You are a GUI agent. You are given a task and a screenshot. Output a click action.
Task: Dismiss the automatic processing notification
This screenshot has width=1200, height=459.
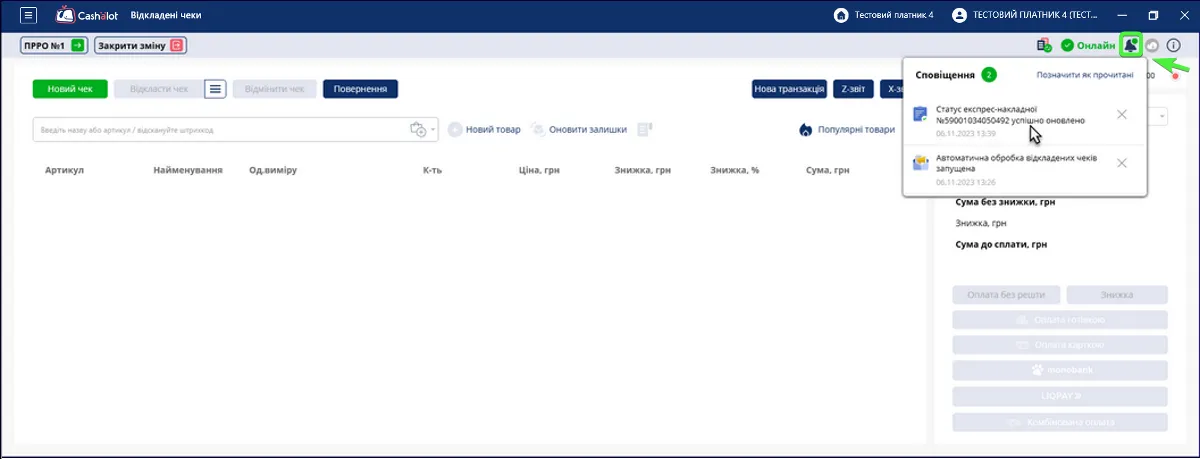pos(1122,163)
